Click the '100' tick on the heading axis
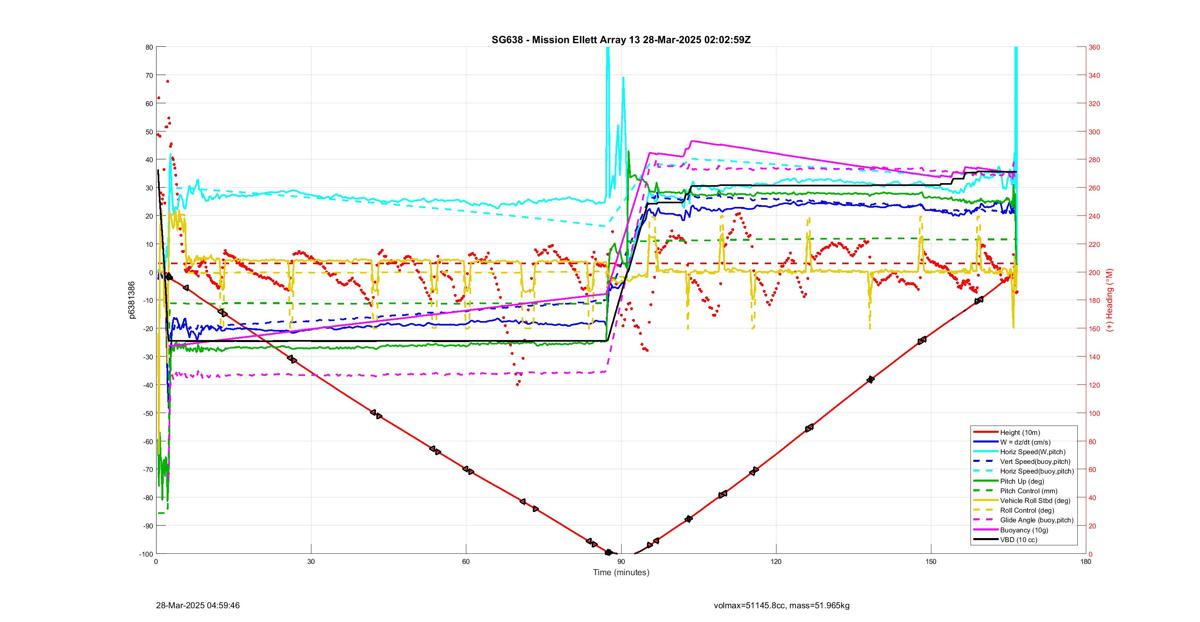The image size is (1200, 622). pos(1095,413)
